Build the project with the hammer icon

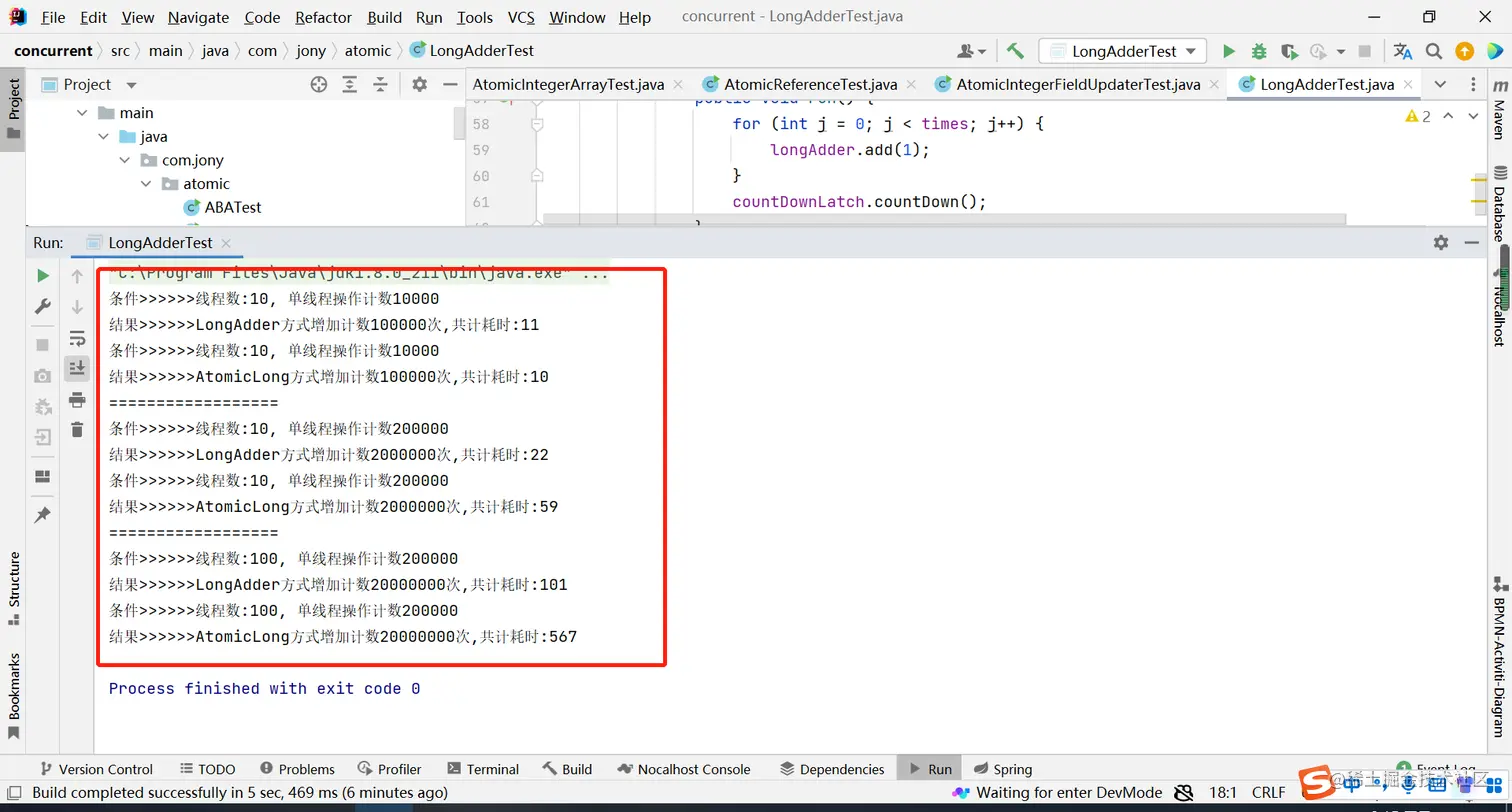(1016, 51)
